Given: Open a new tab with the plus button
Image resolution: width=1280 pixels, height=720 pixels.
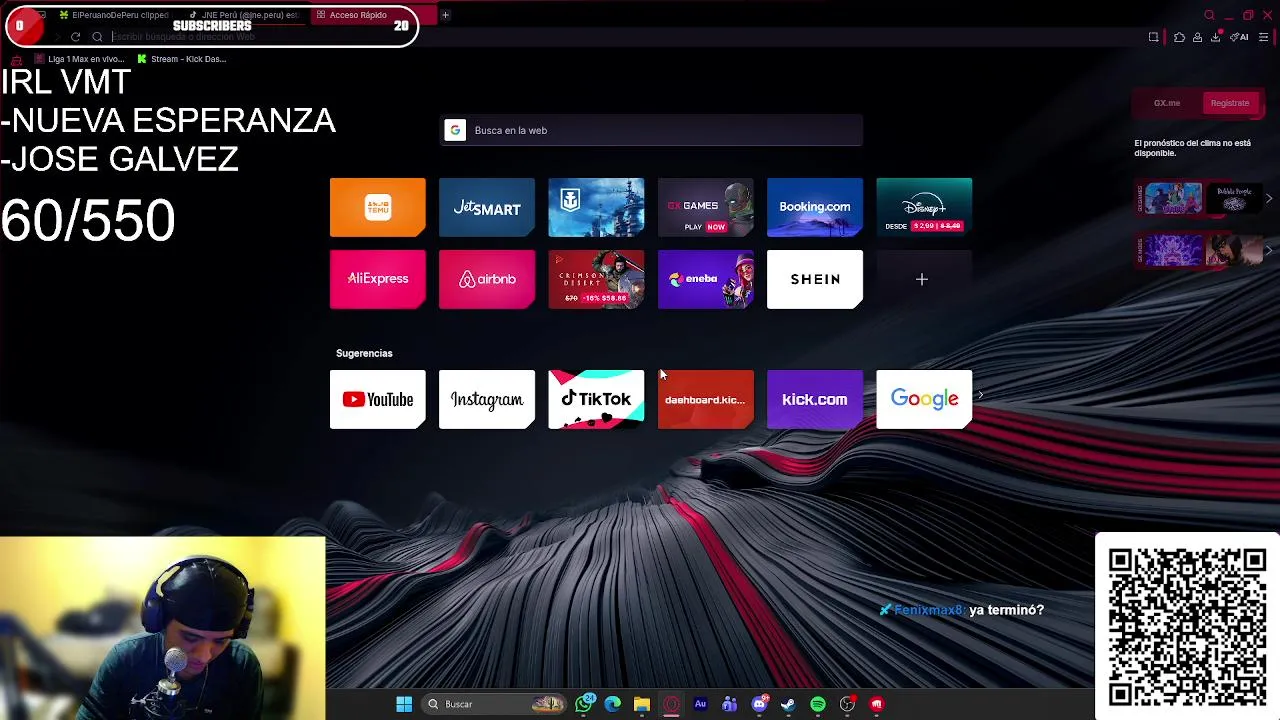Looking at the screenshot, I should pos(445,15).
